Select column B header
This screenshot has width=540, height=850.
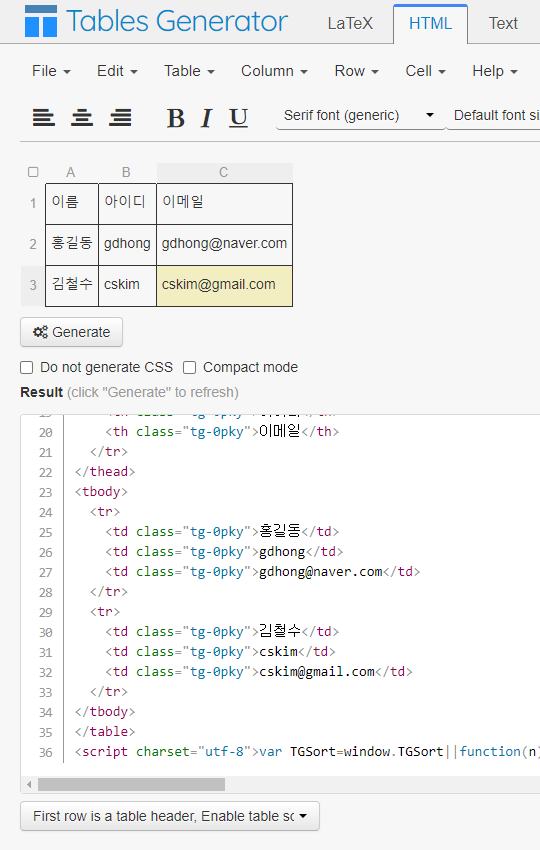tap(126, 172)
